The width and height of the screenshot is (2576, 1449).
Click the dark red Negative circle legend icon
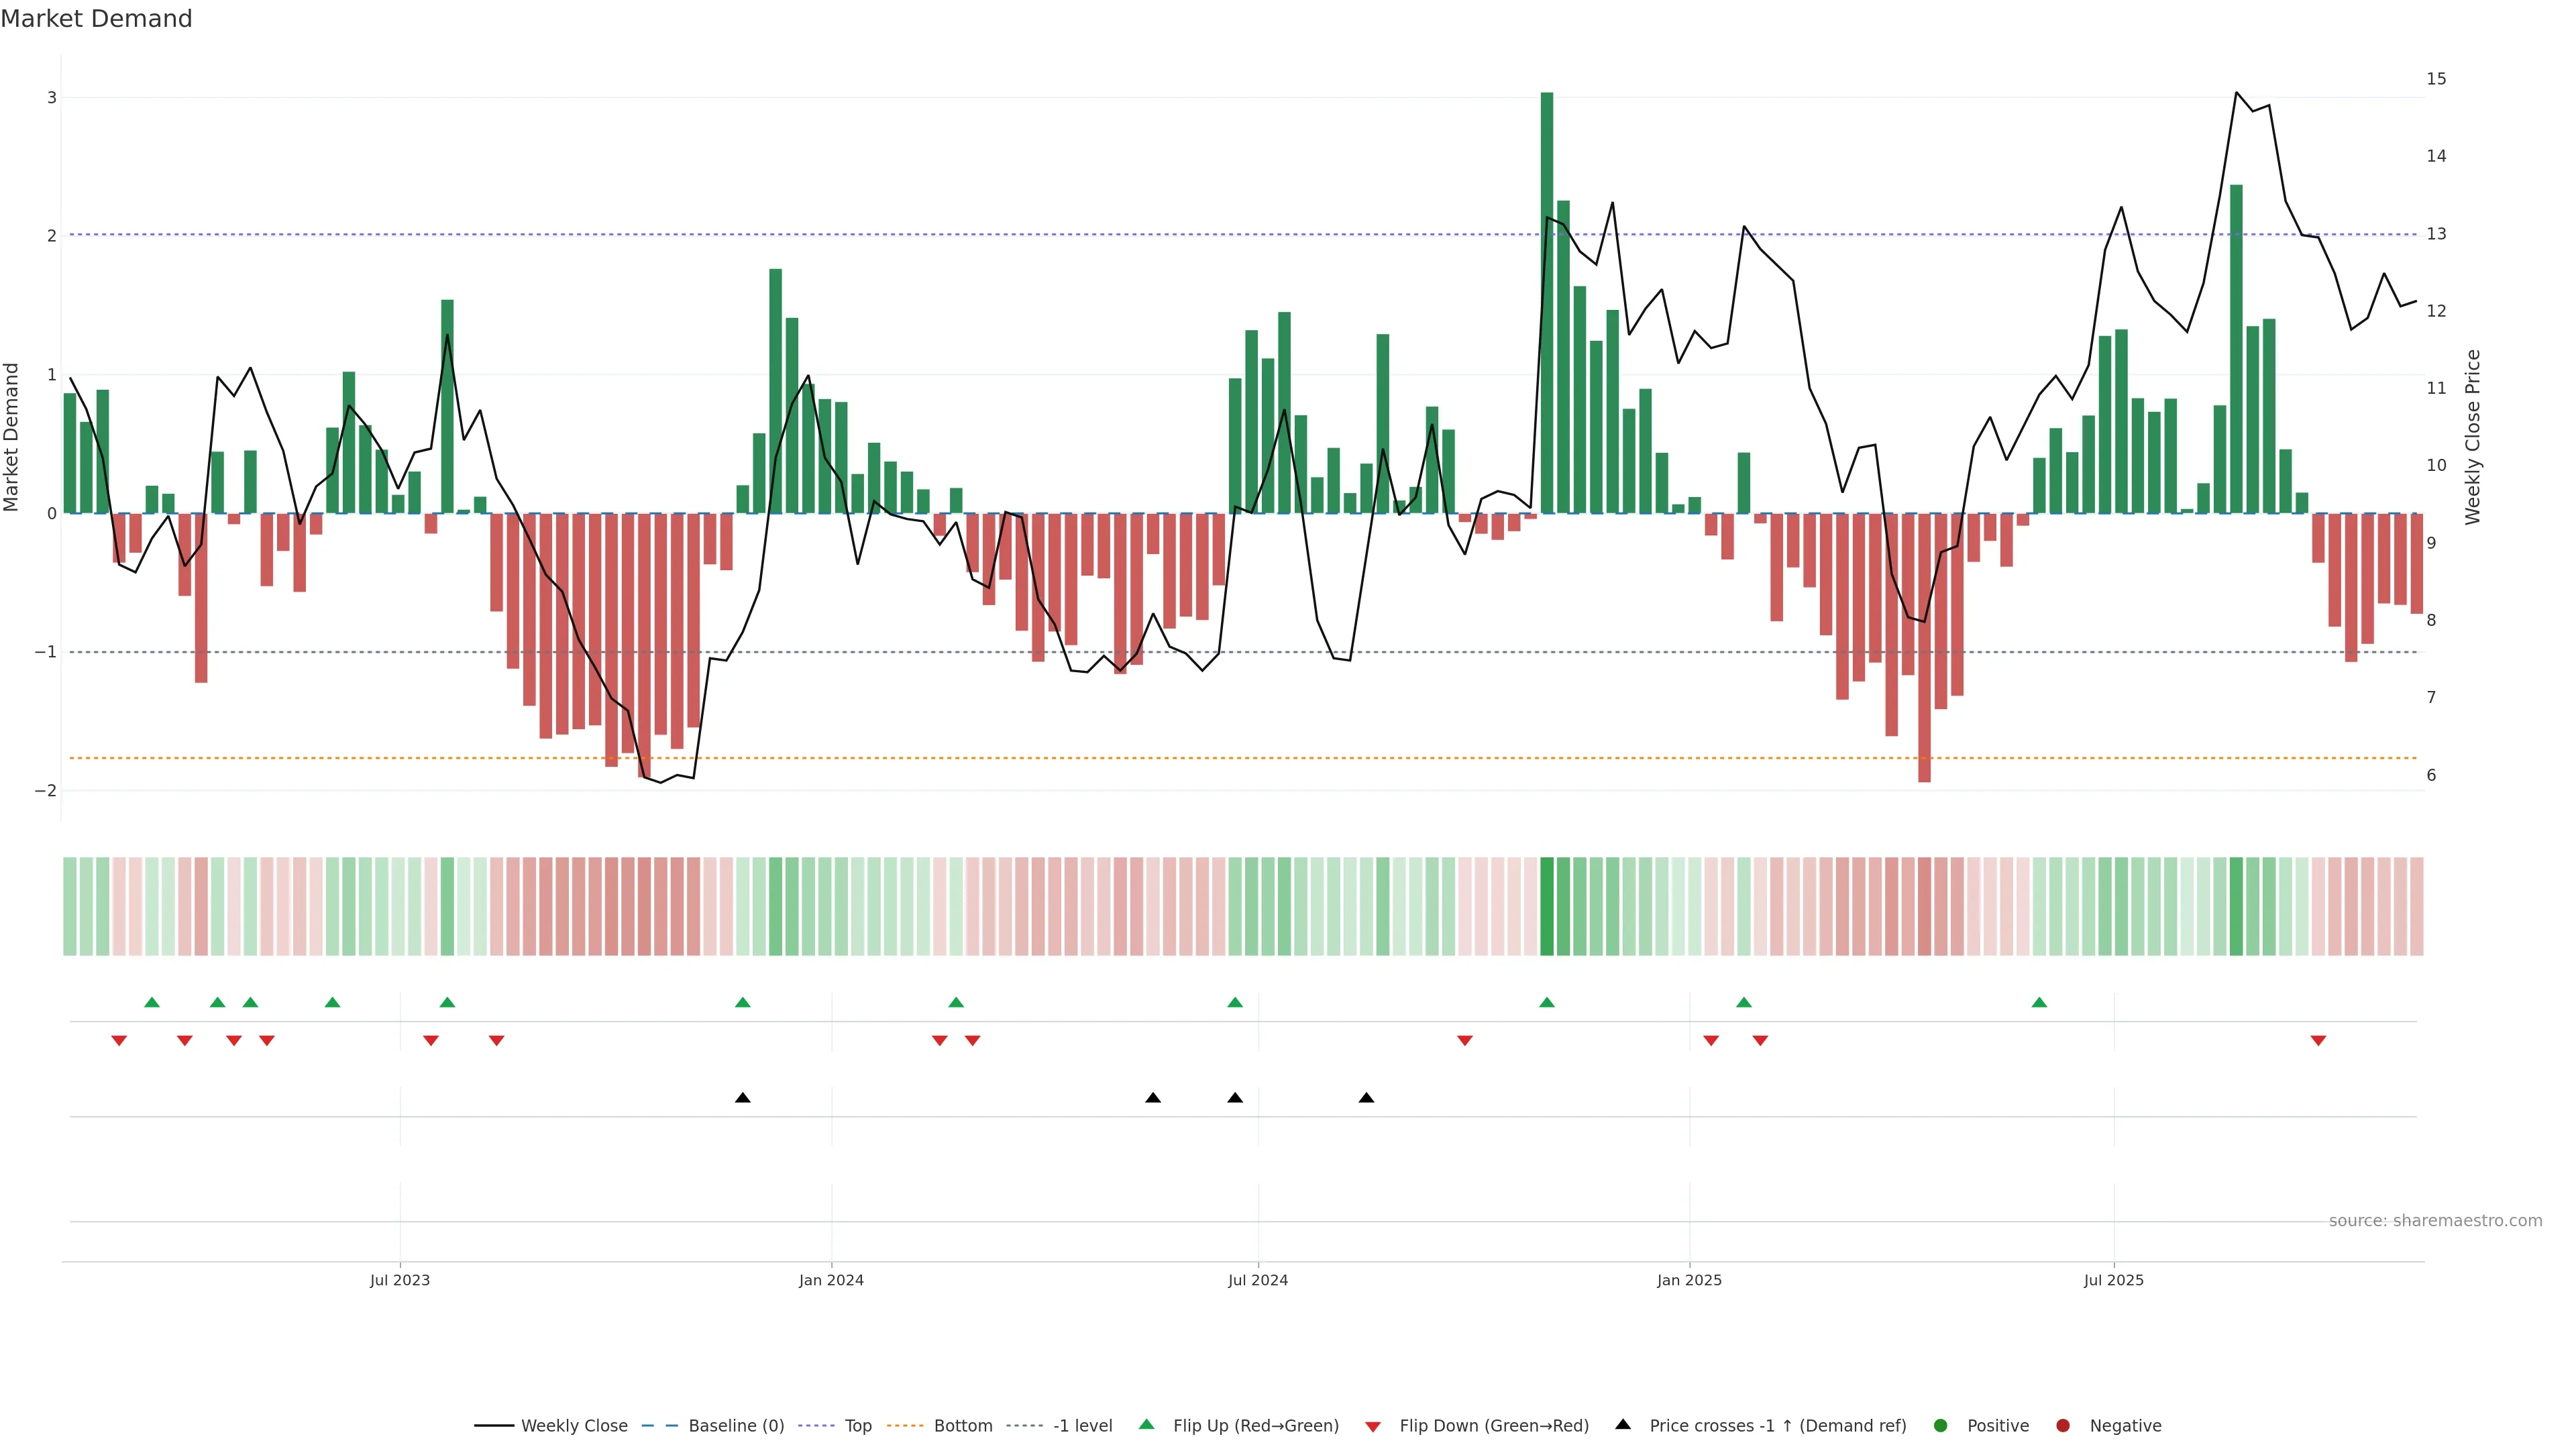[x=2062, y=1425]
